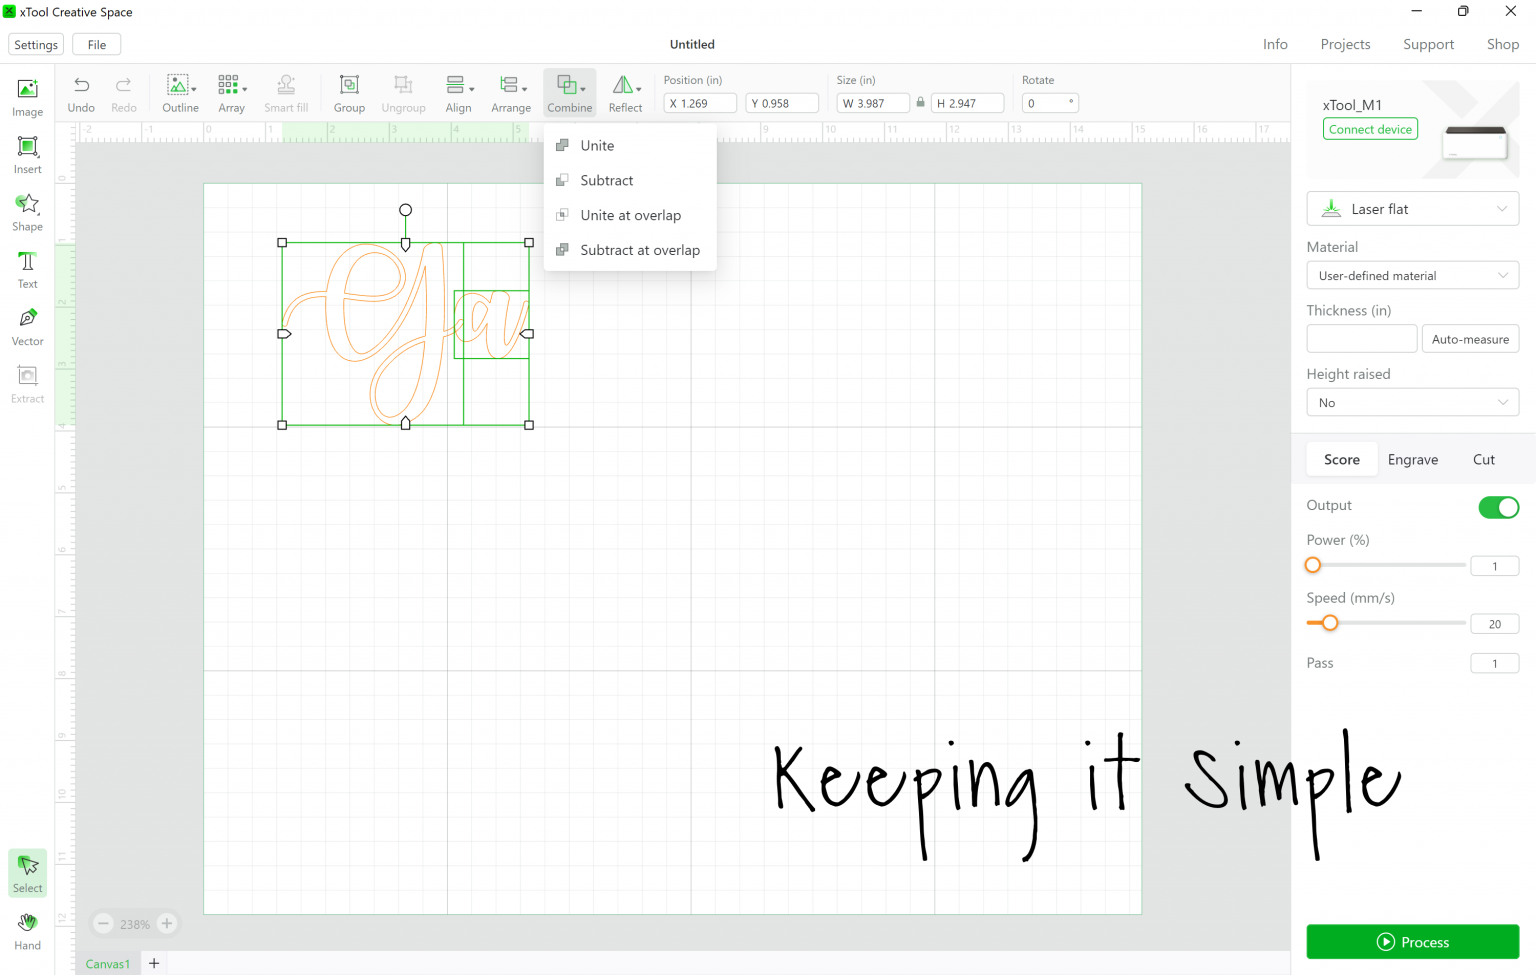Open the Material dropdown

[1412, 274]
